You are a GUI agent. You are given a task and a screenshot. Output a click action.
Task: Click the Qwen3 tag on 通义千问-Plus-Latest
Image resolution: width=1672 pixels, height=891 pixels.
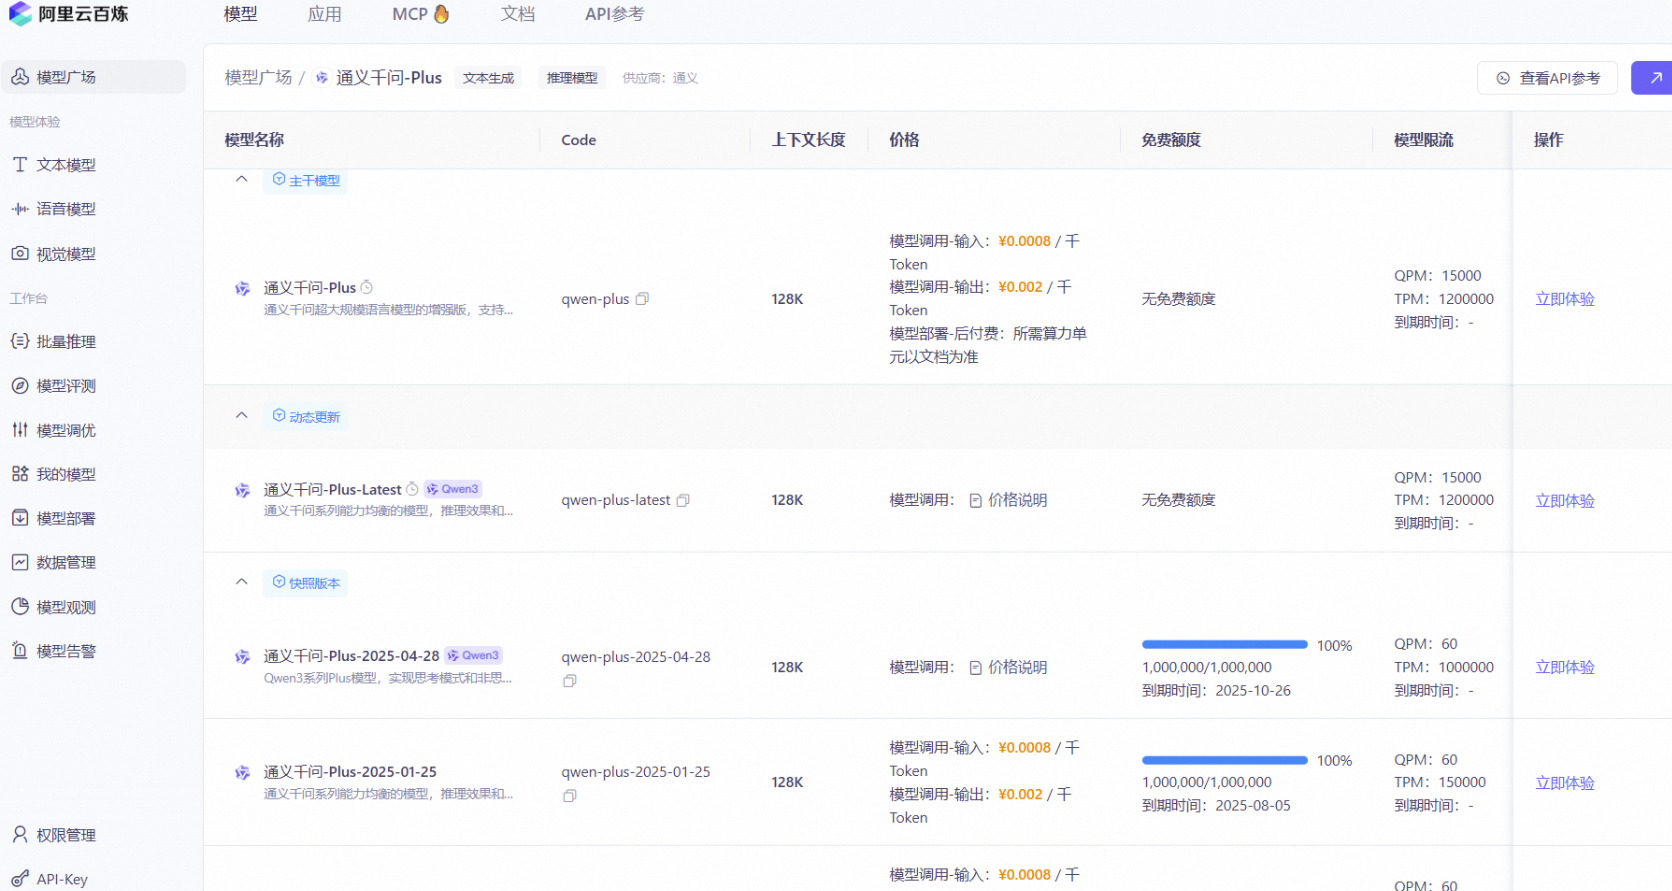[453, 489]
